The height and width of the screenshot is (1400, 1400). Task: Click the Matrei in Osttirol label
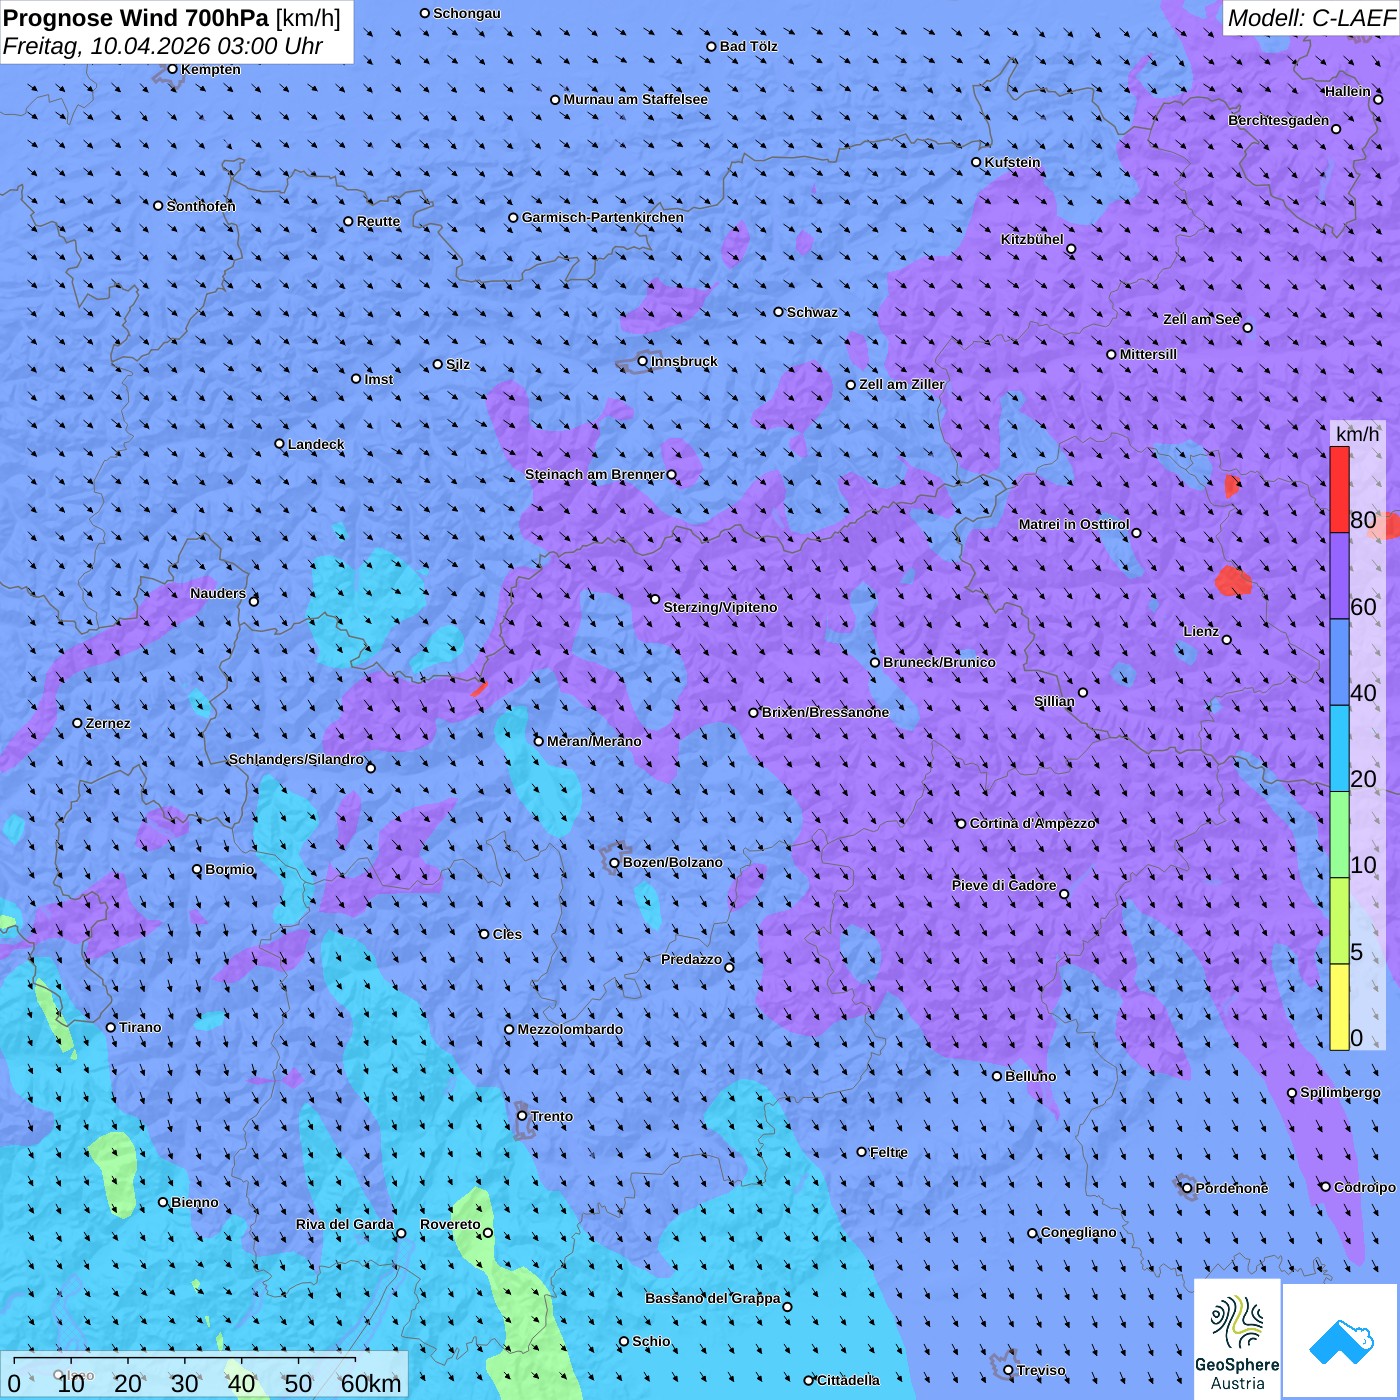[x=1074, y=524]
